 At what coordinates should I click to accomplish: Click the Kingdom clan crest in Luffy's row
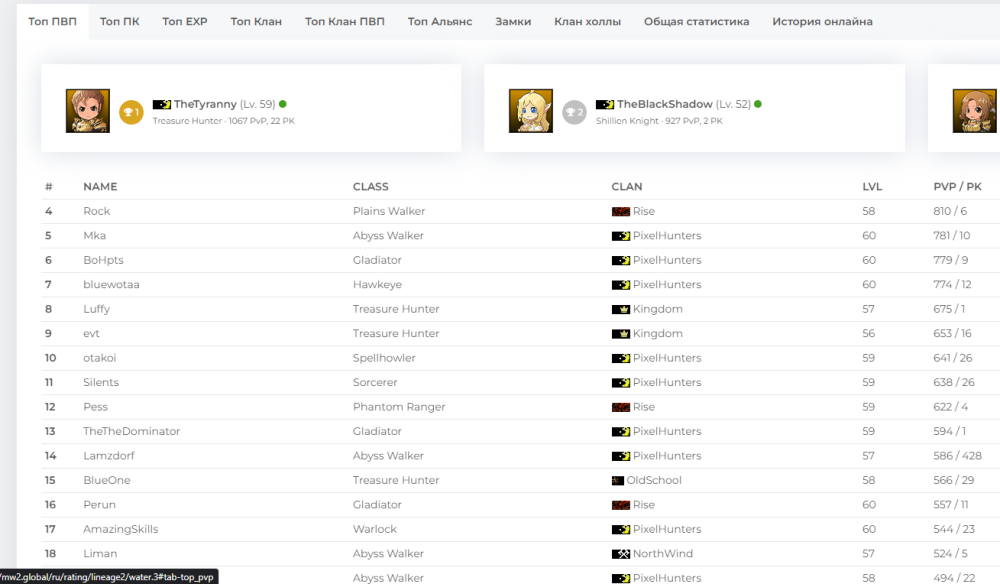click(x=620, y=310)
